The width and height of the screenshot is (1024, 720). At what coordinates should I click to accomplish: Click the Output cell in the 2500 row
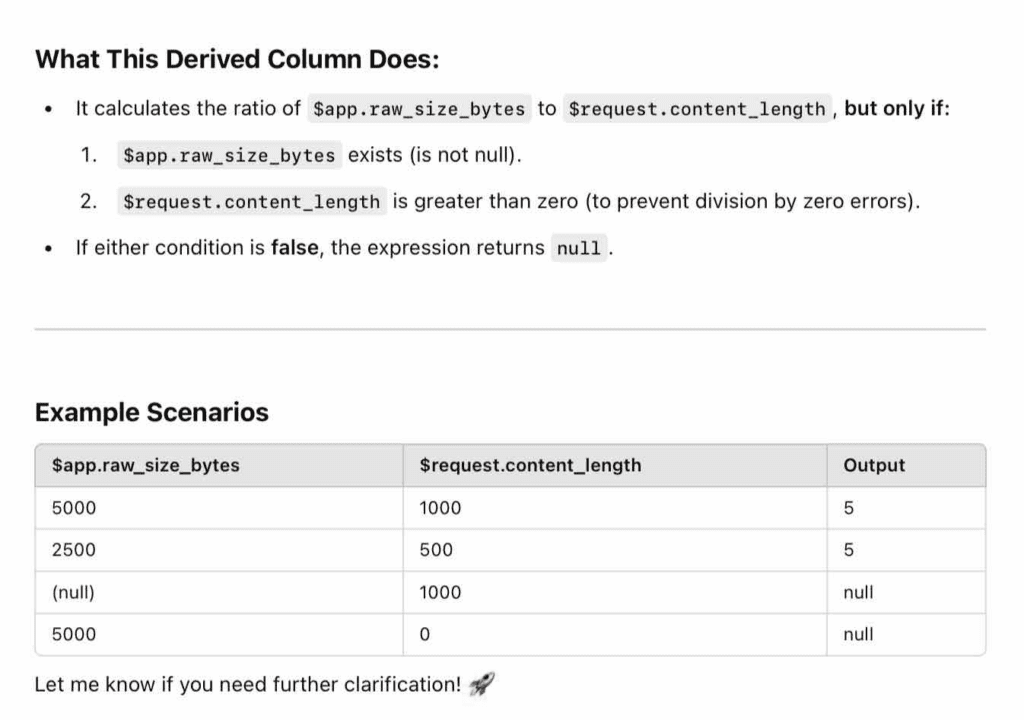[x=849, y=550]
